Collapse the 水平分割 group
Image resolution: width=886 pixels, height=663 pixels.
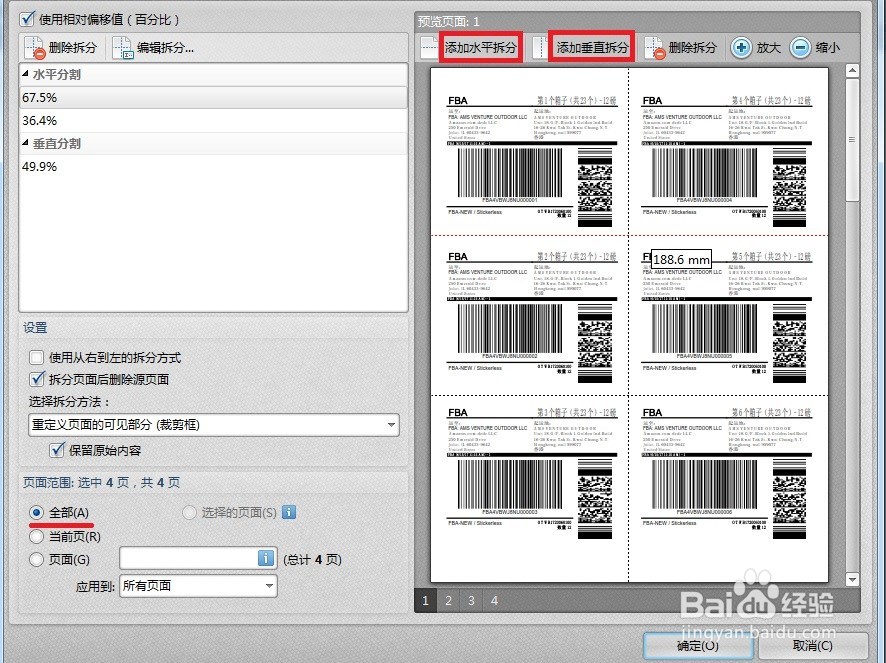pyautogui.click(x=25, y=74)
